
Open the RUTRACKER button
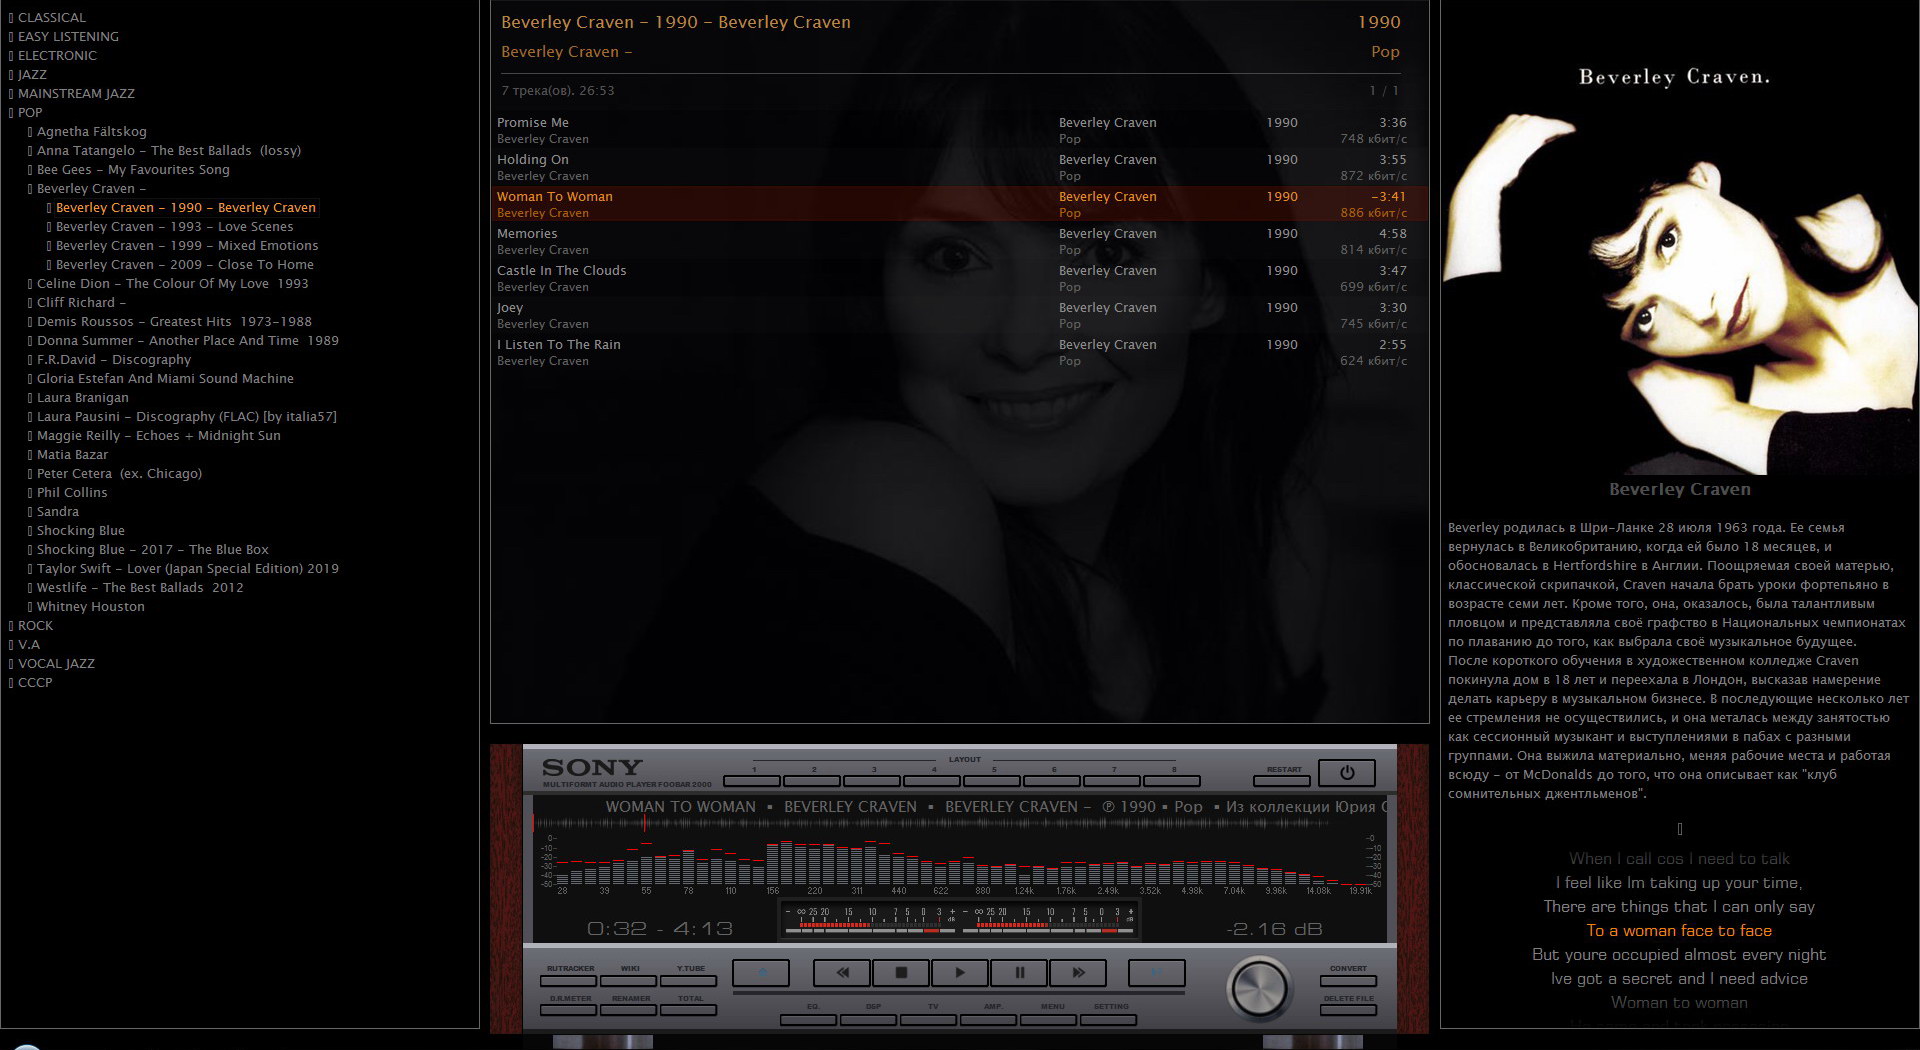(x=570, y=980)
